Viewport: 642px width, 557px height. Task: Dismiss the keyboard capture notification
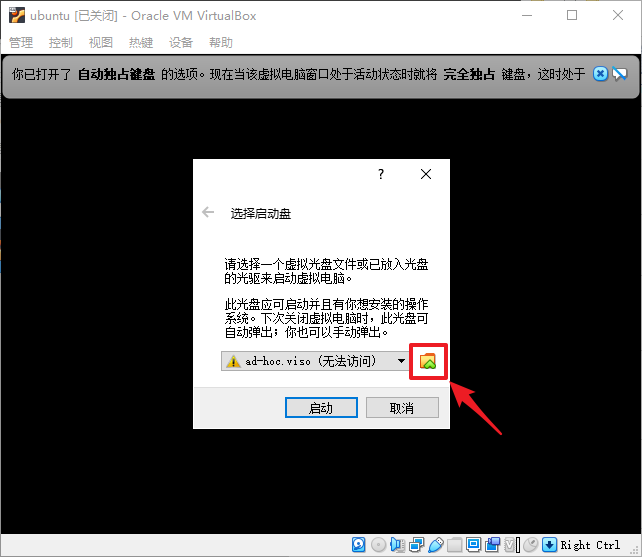(600, 74)
